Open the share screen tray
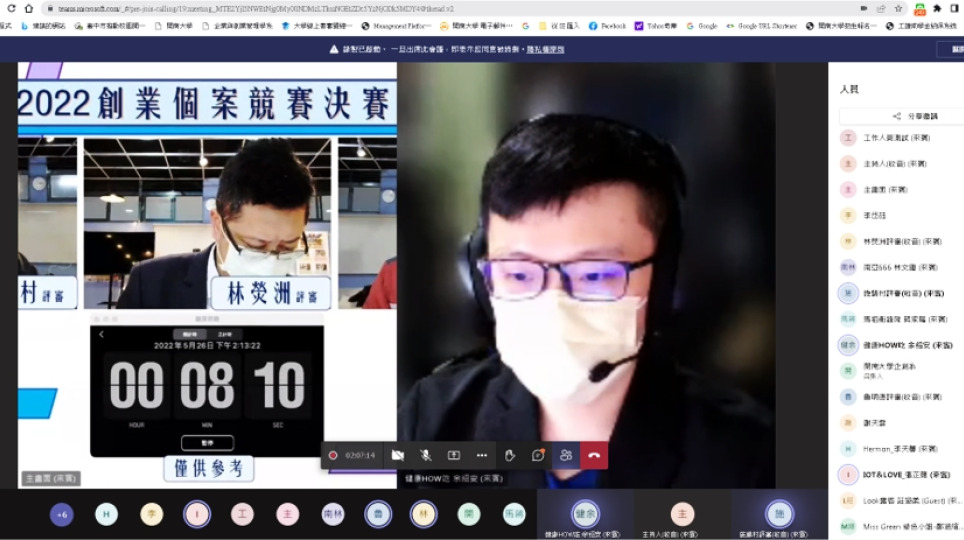The width and height of the screenshot is (964, 540). click(x=453, y=455)
